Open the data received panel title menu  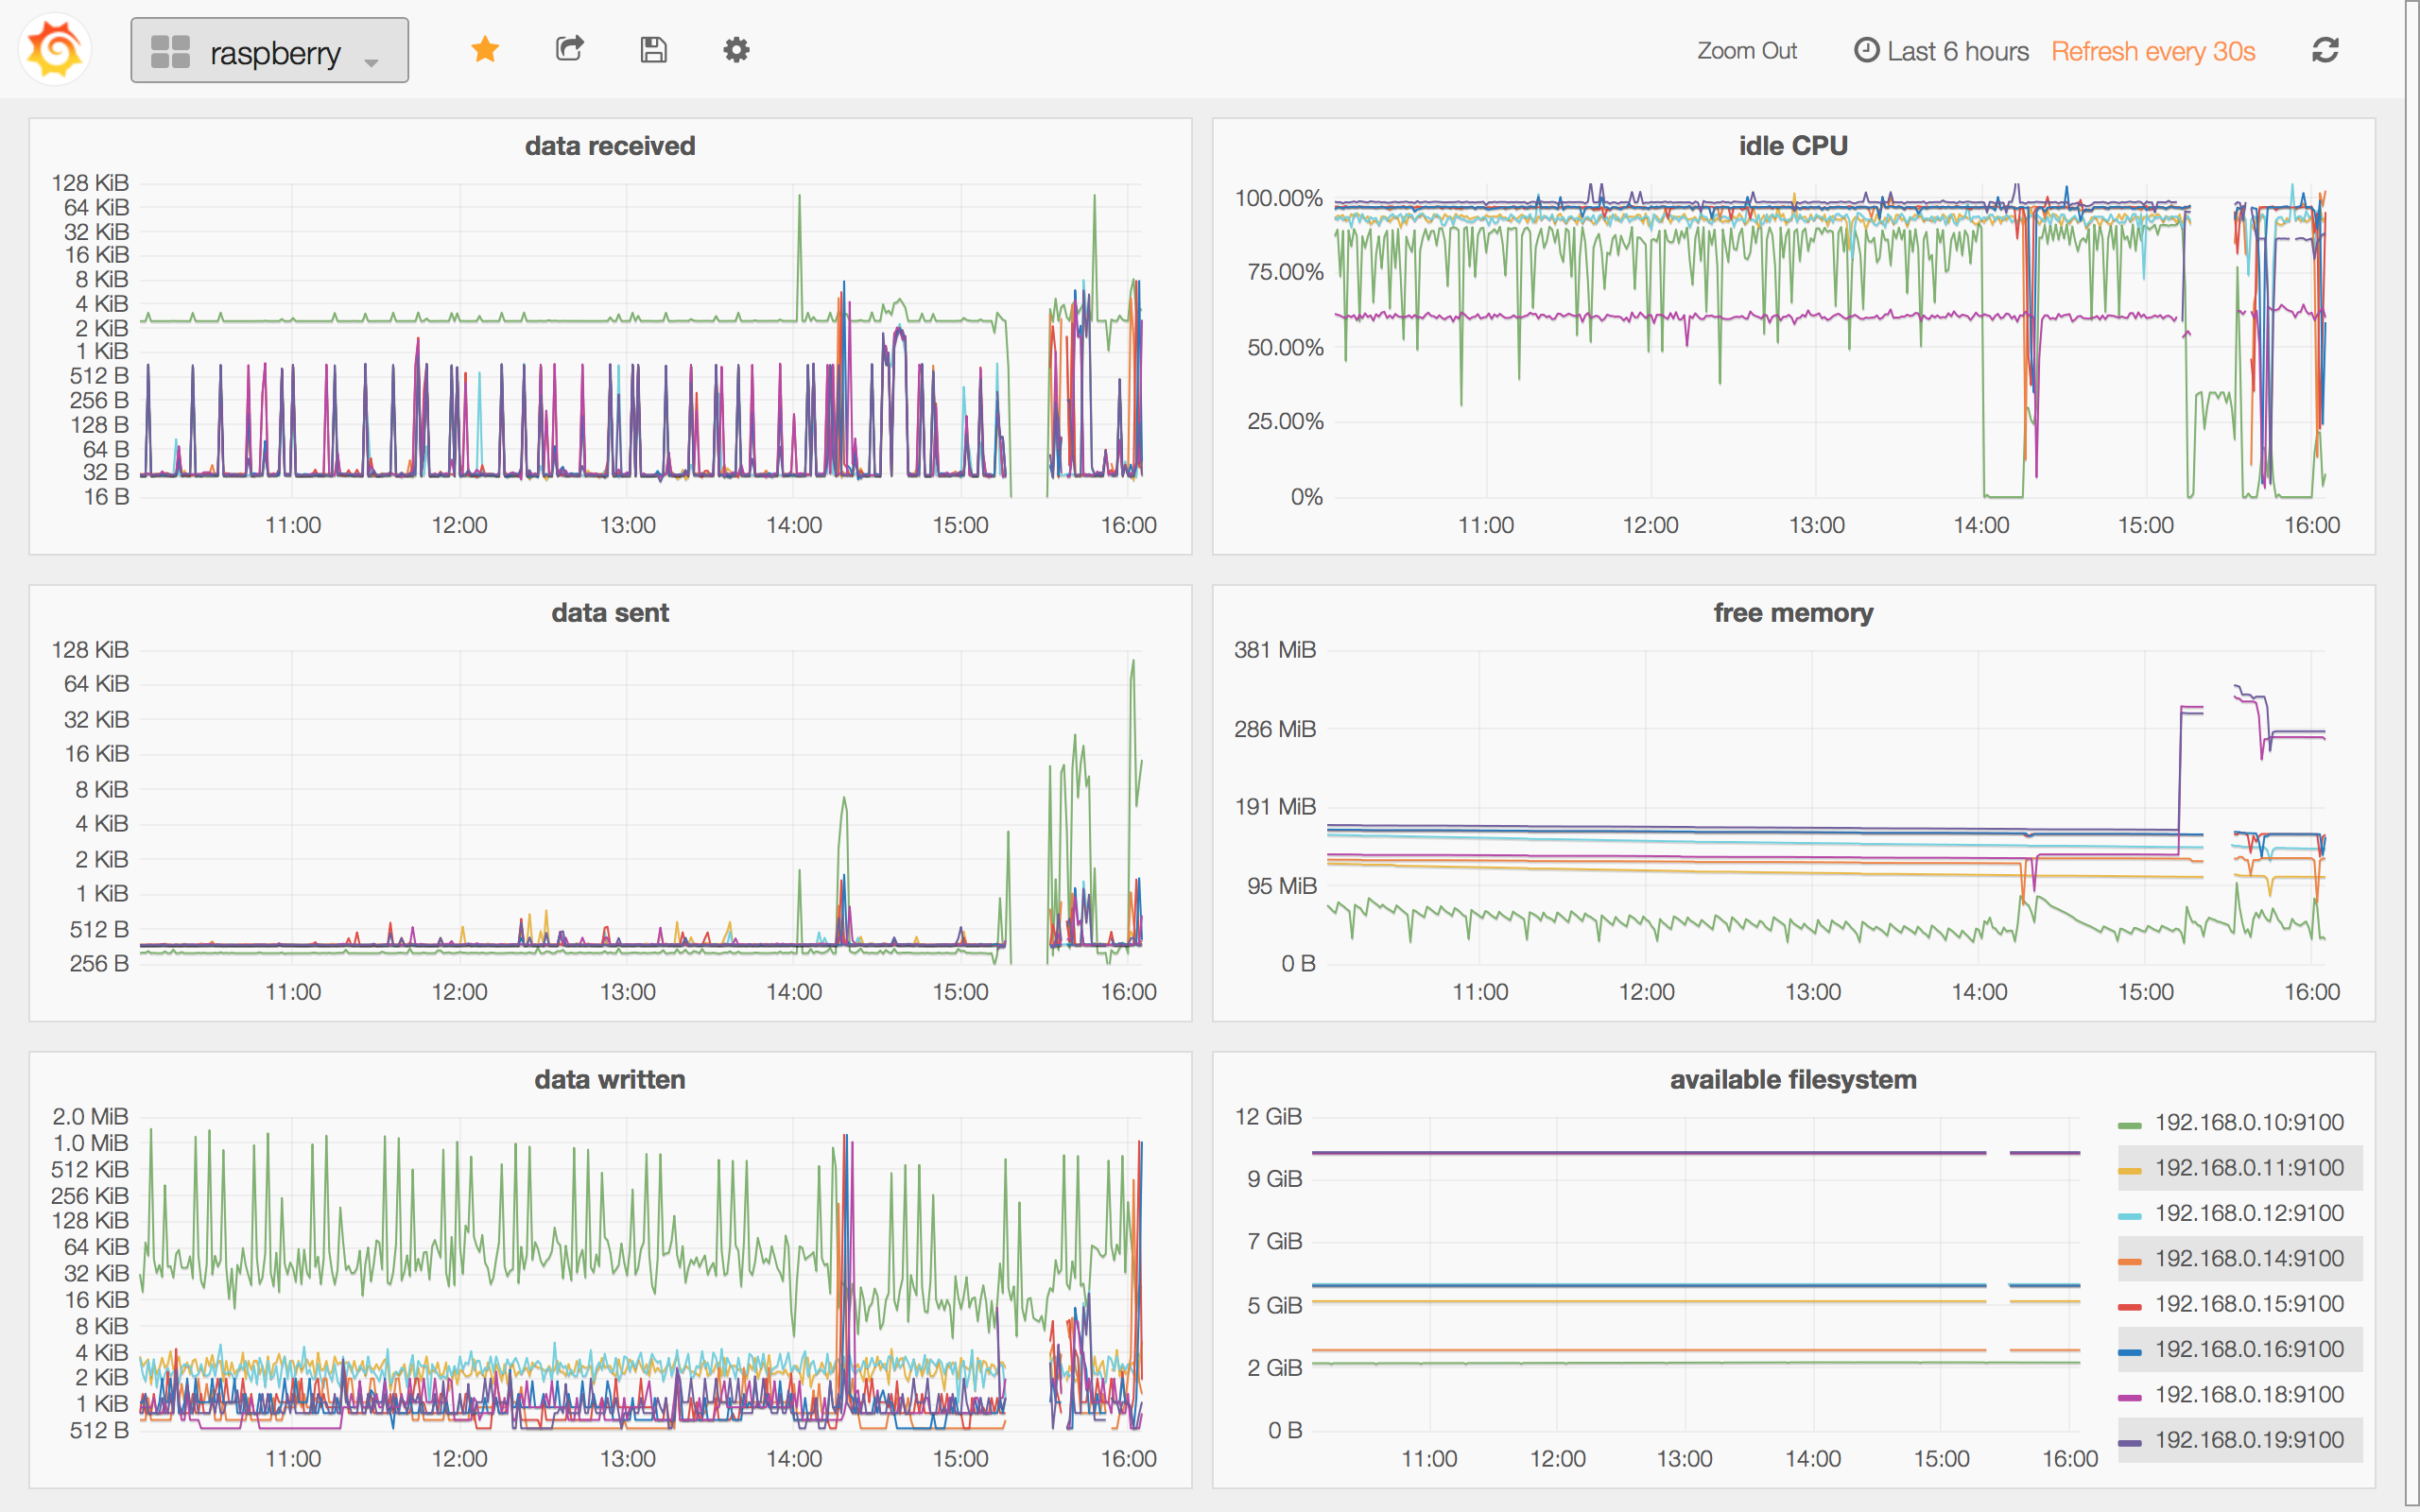tap(609, 146)
